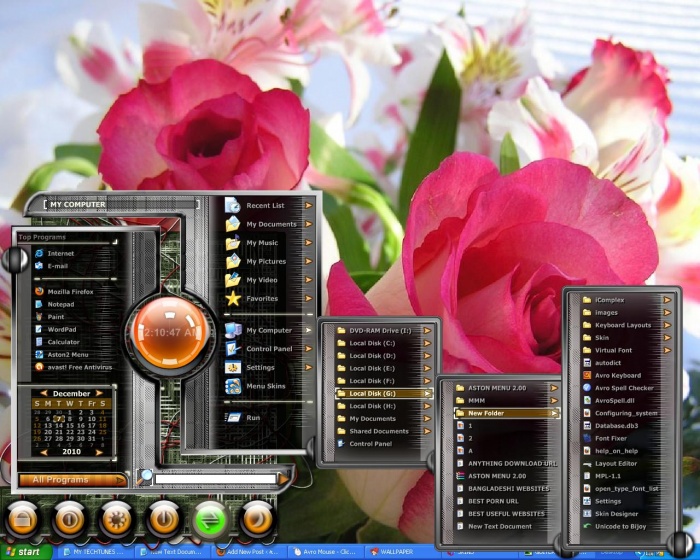Expand the Local Disk (E:) arrow

click(427, 368)
